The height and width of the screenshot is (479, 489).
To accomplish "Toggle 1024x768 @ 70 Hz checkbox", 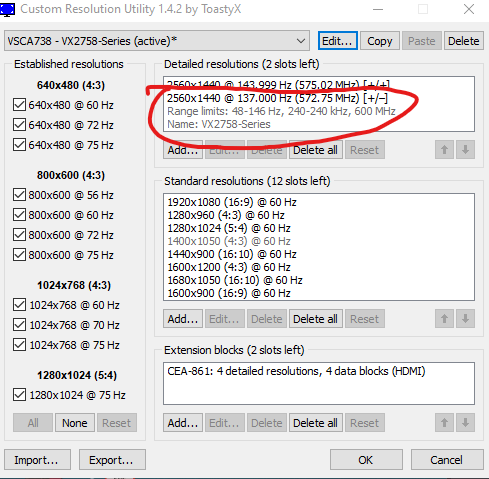I will [x=19, y=325].
